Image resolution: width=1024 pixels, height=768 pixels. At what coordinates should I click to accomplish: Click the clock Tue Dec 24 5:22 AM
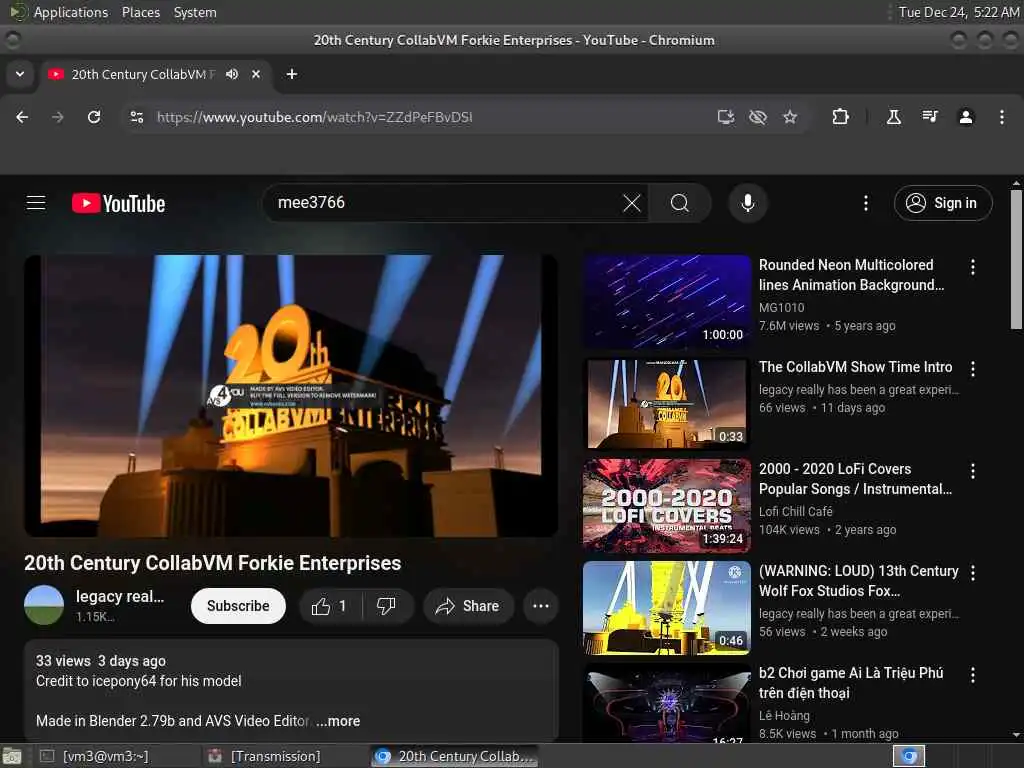[x=959, y=12]
